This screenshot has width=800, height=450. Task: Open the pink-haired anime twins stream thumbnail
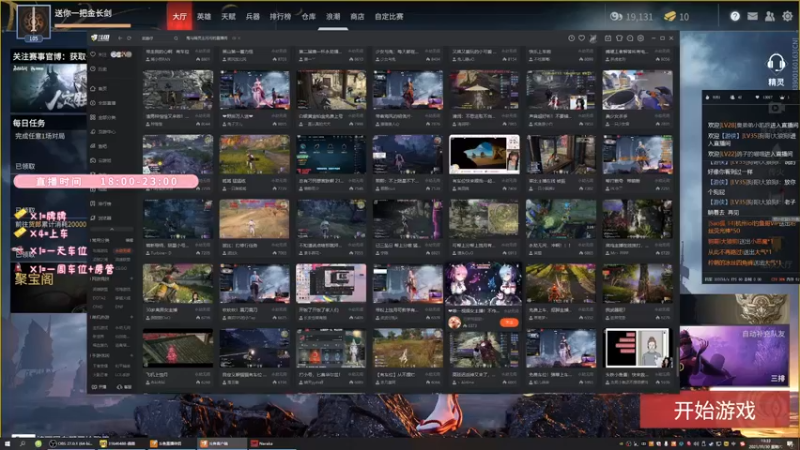(484, 284)
